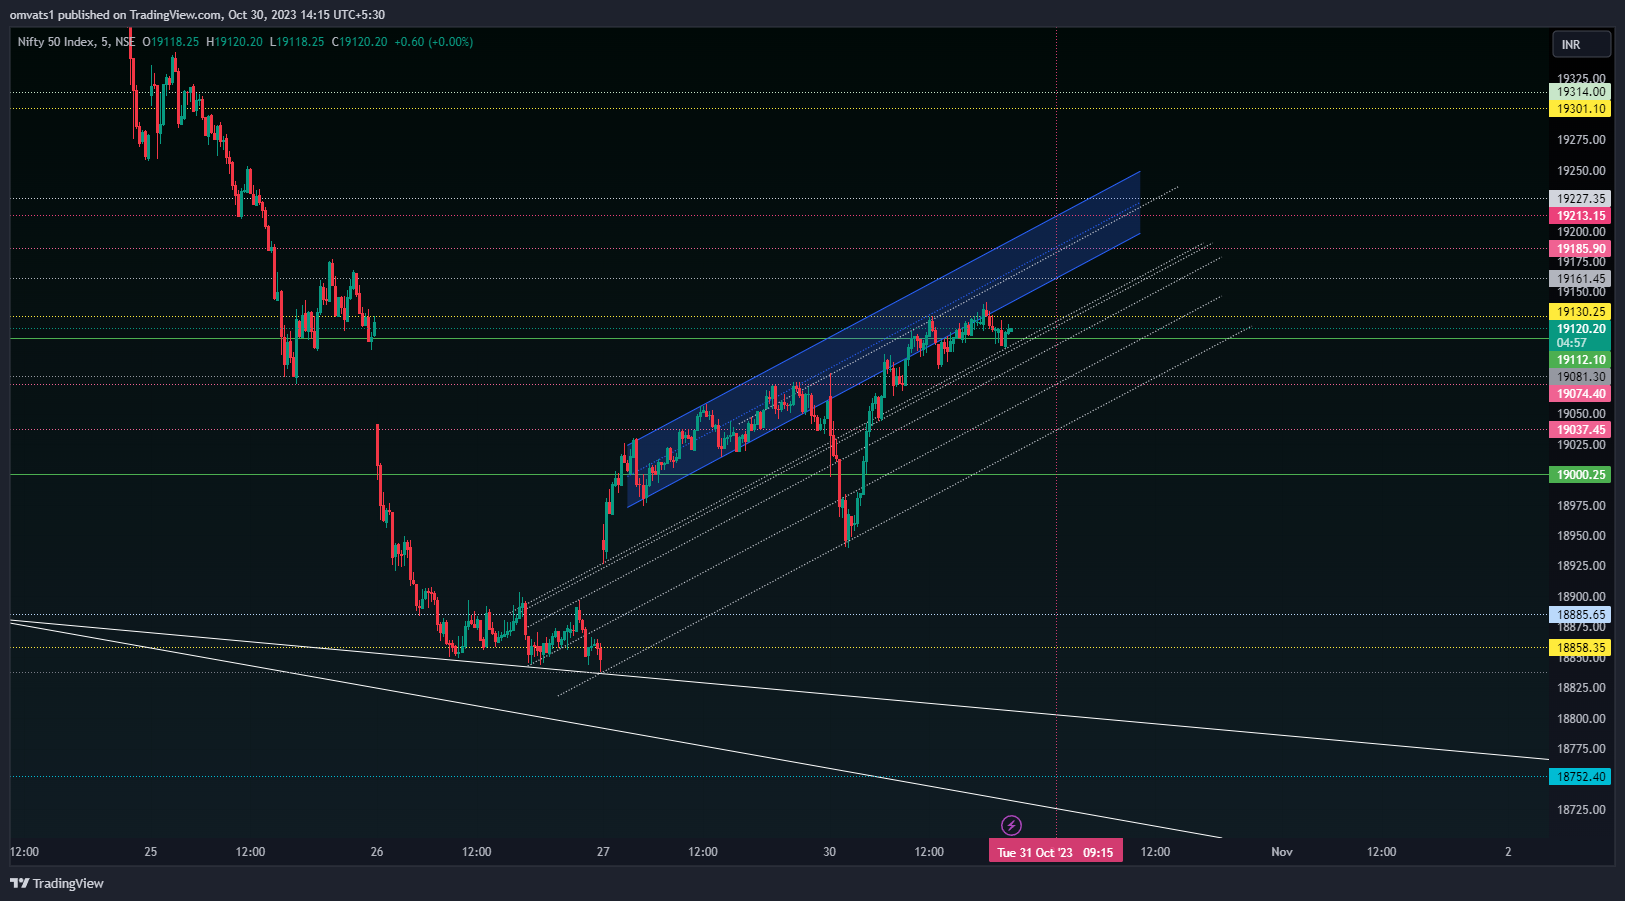
Task: Click the 25 date label on time axis
Action: pos(150,852)
